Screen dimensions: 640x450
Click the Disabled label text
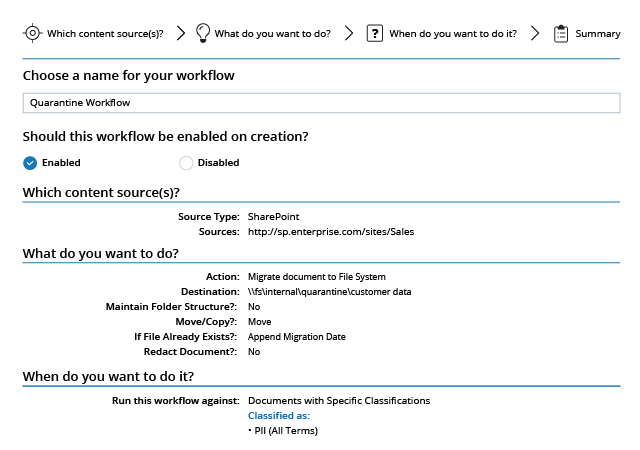coord(218,163)
